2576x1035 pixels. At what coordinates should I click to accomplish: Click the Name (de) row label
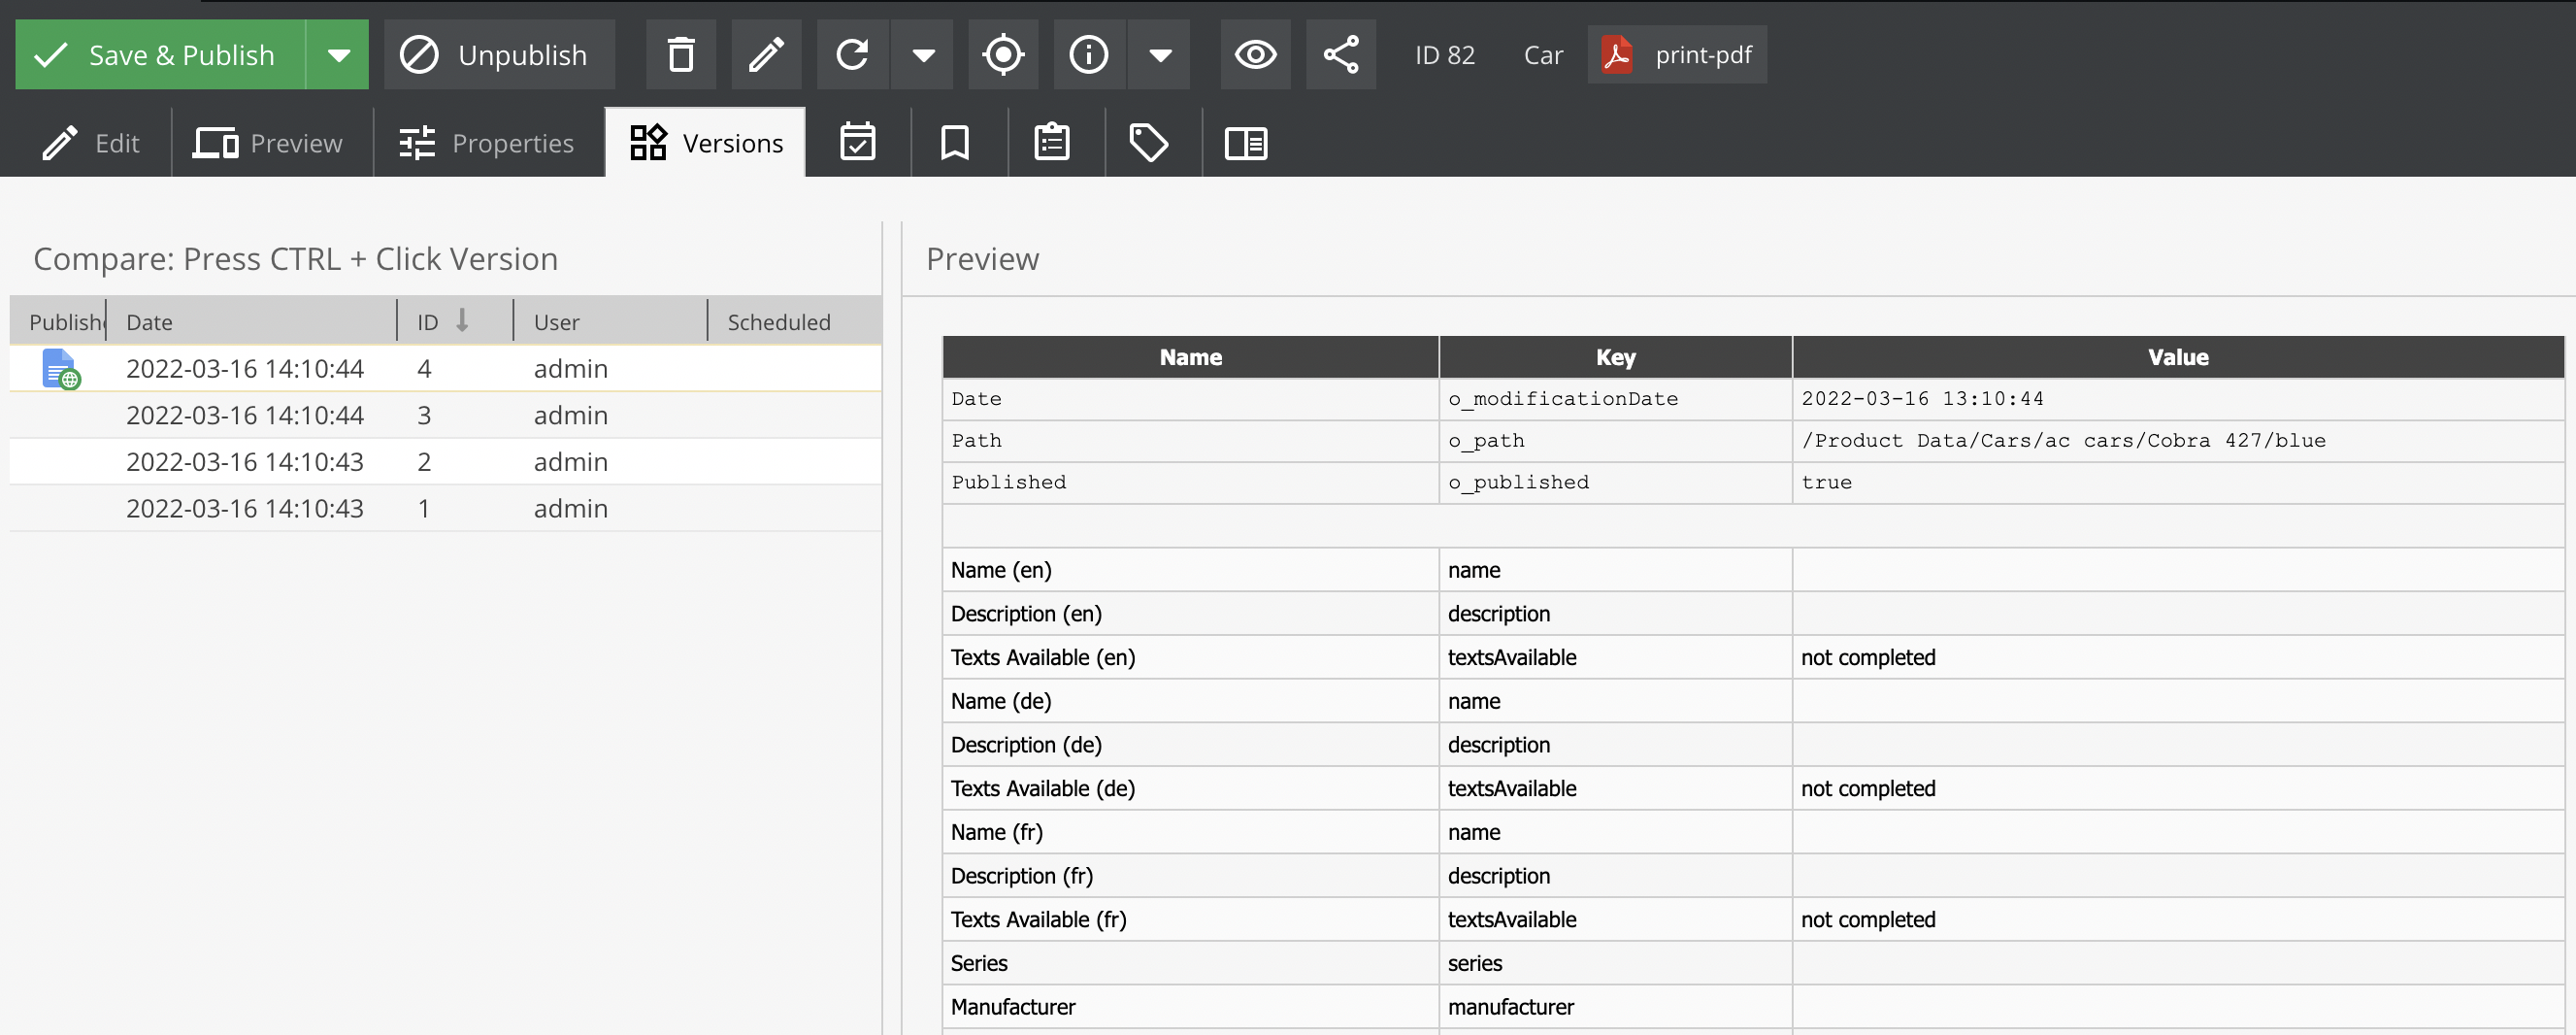click(1001, 701)
